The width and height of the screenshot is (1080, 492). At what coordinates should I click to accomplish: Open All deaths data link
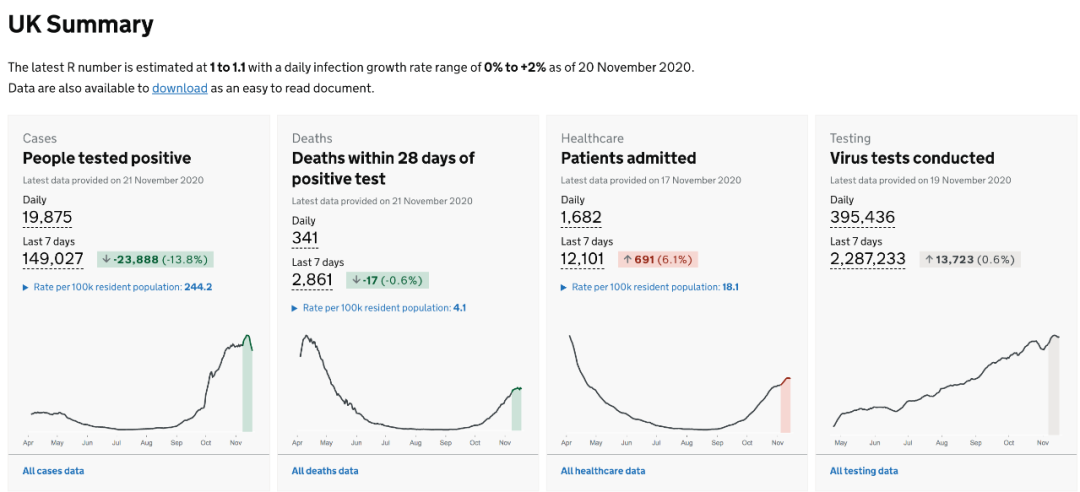pos(325,471)
